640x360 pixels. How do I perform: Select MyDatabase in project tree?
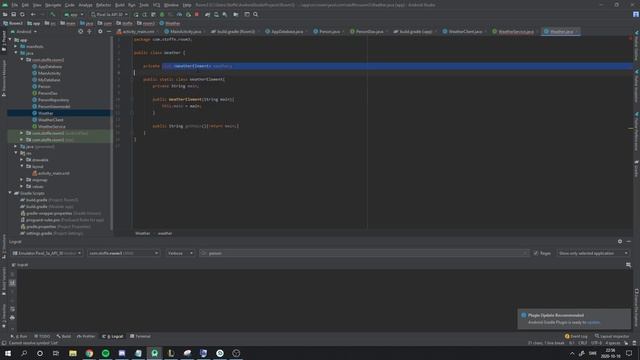(49, 80)
